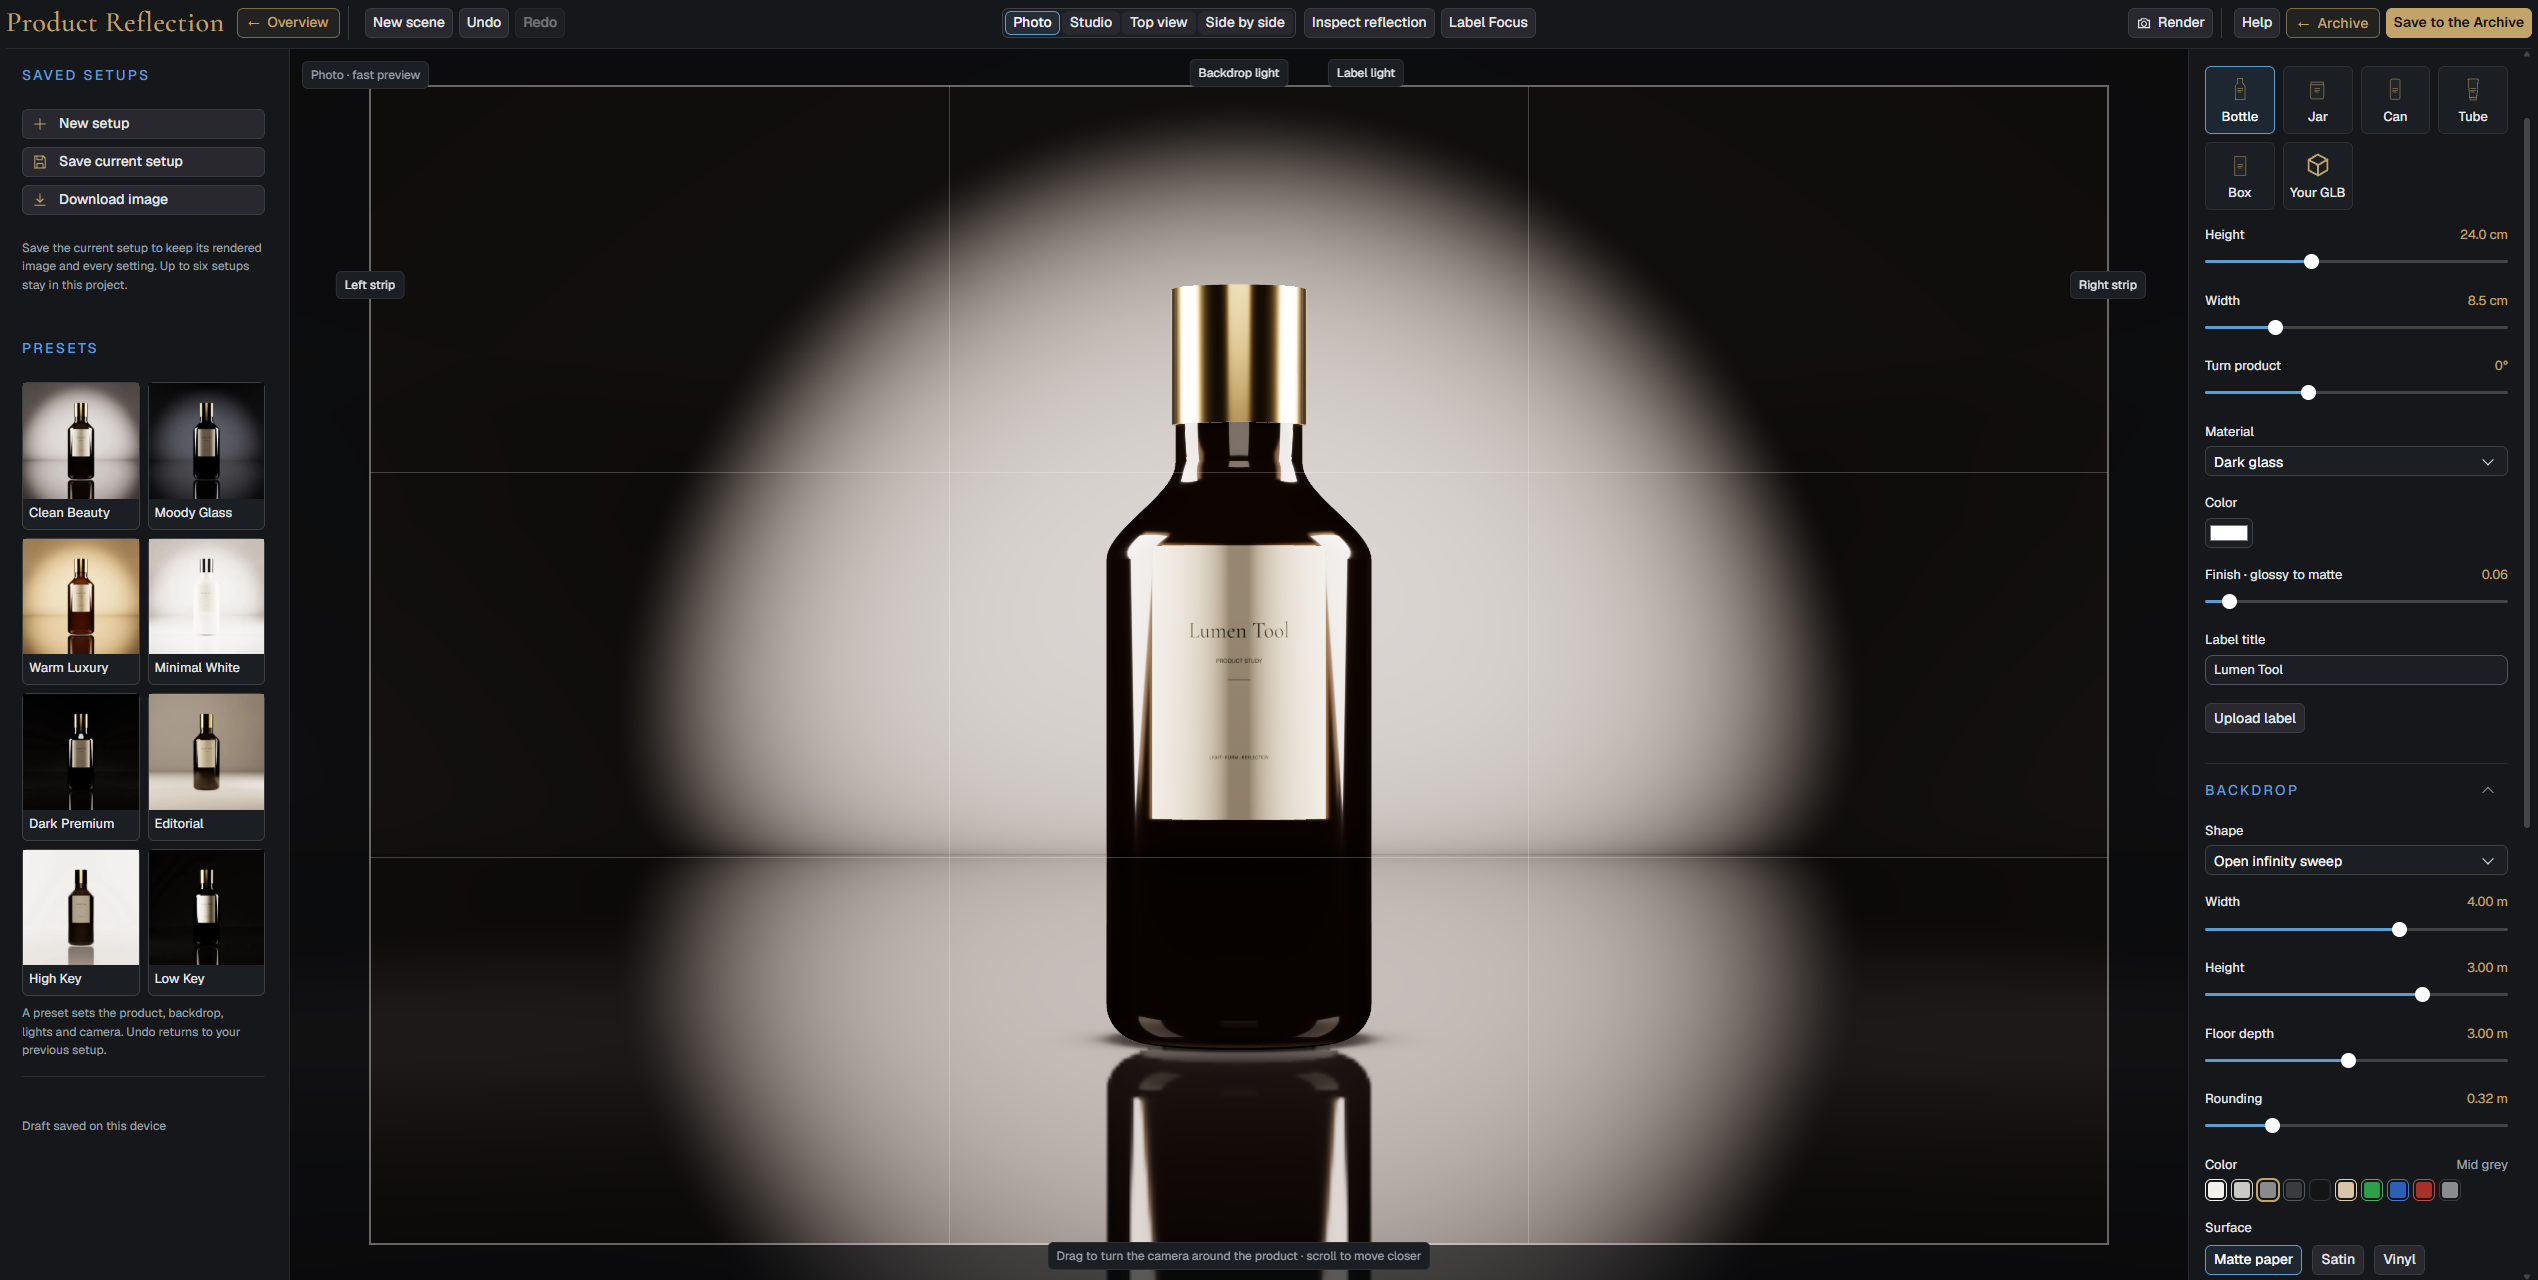Open the Material Dark glass dropdown
The height and width of the screenshot is (1280, 2538).
[2355, 462]
